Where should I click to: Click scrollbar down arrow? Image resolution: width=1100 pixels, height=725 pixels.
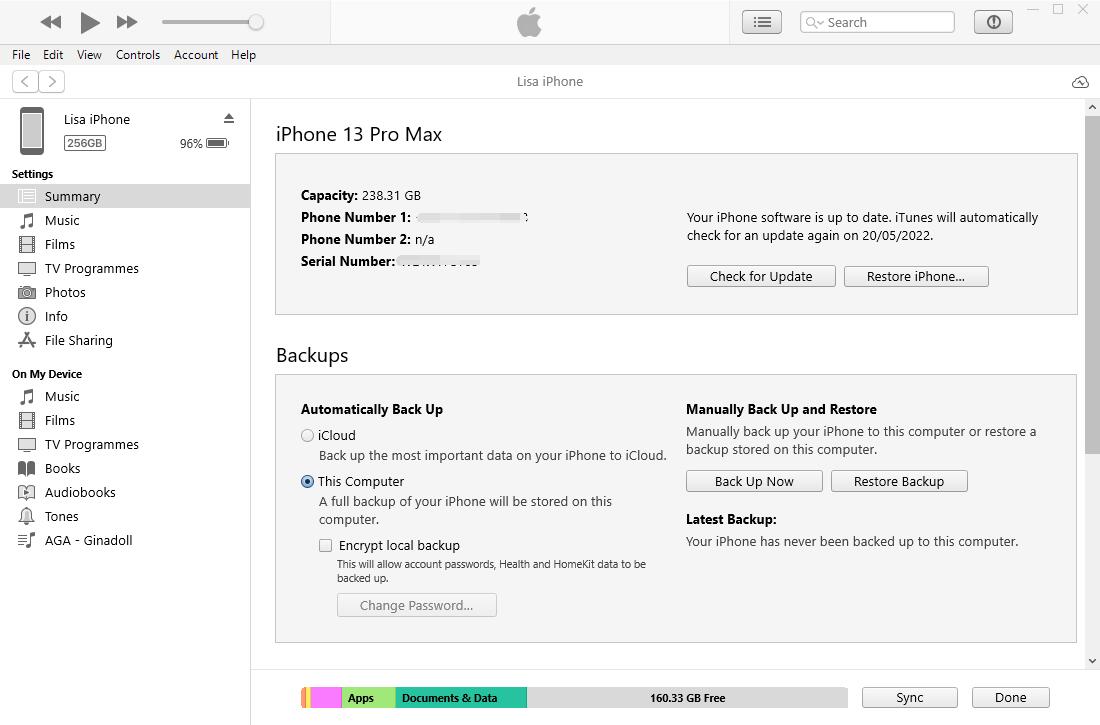(x=1092, y=660)
